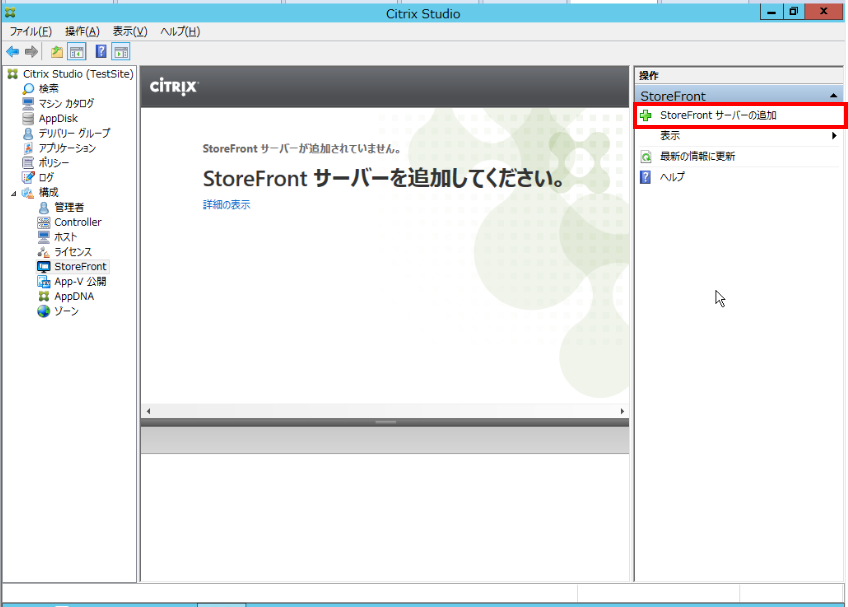Click the Up one level folder icon
Screen dimensions: 848x607
click(x=57, y=52)
